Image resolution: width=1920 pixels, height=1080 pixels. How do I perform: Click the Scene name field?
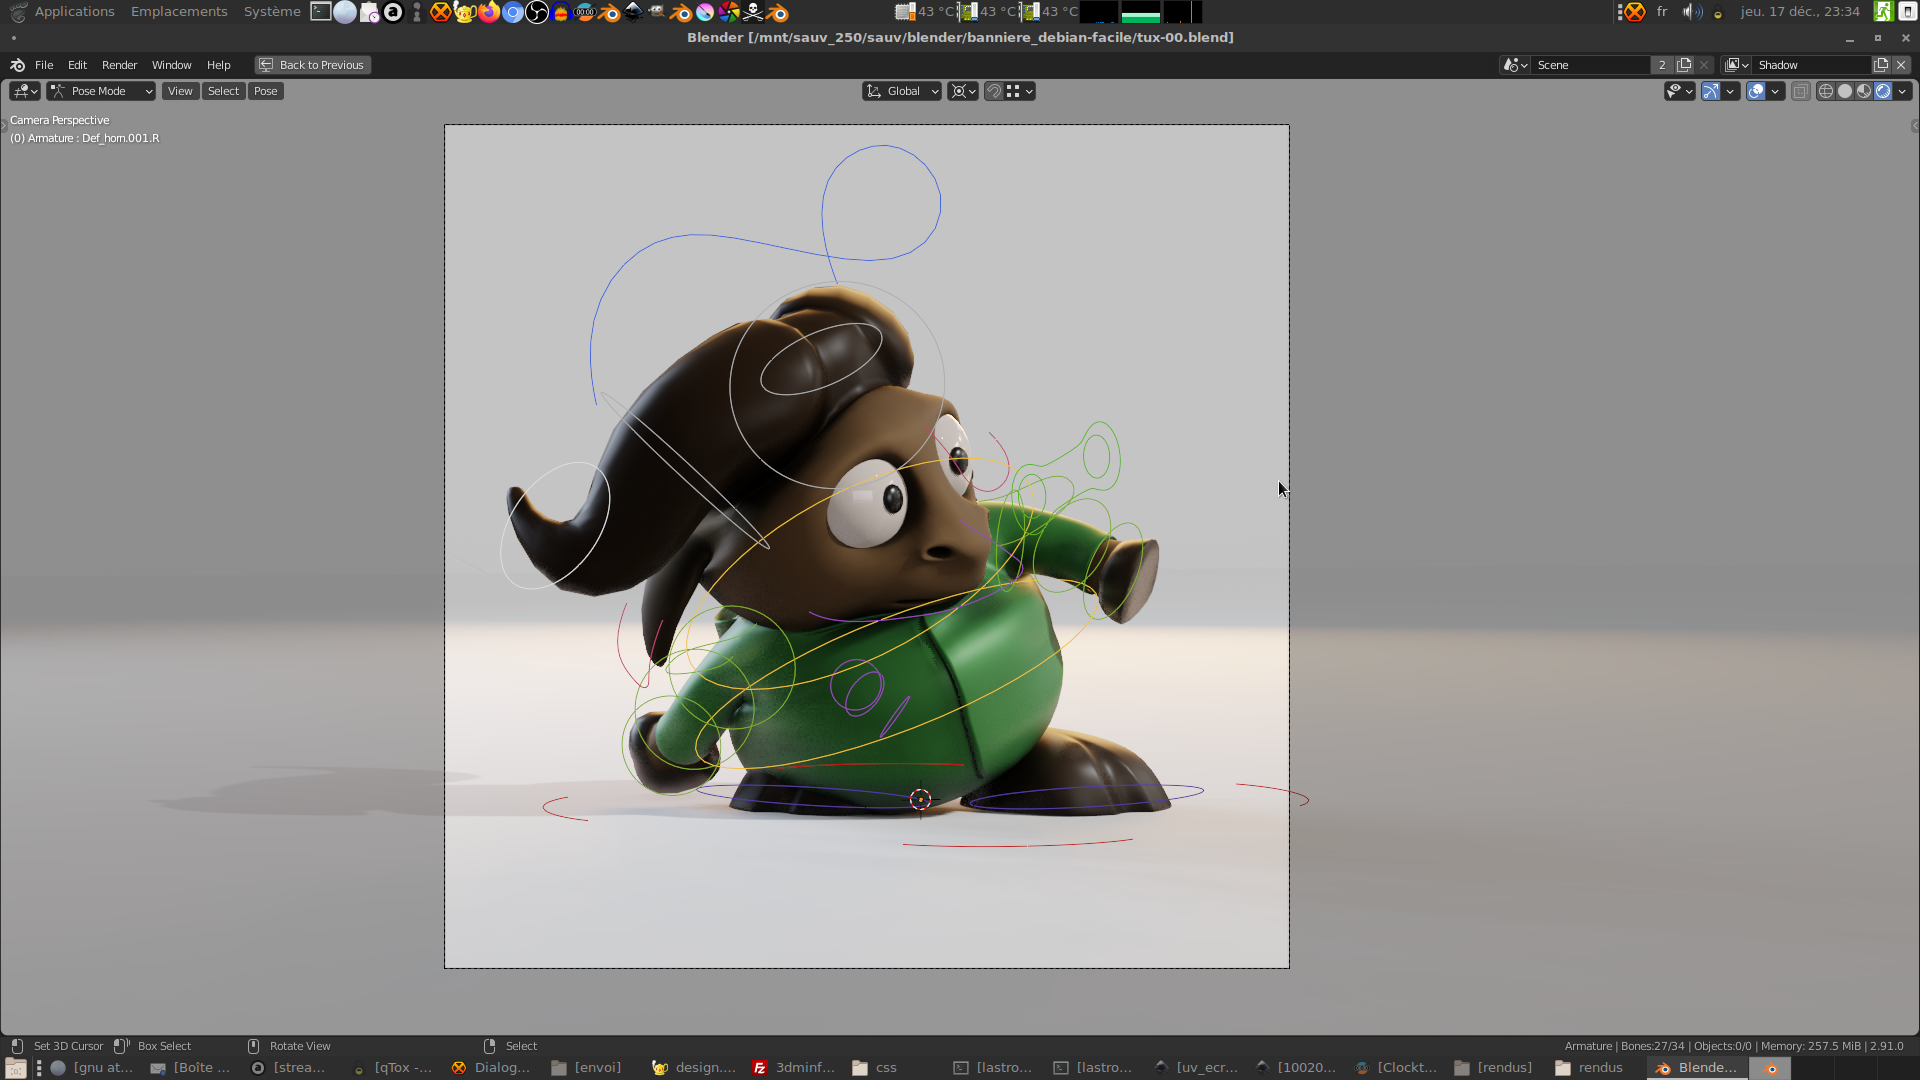click(1591, 65)
